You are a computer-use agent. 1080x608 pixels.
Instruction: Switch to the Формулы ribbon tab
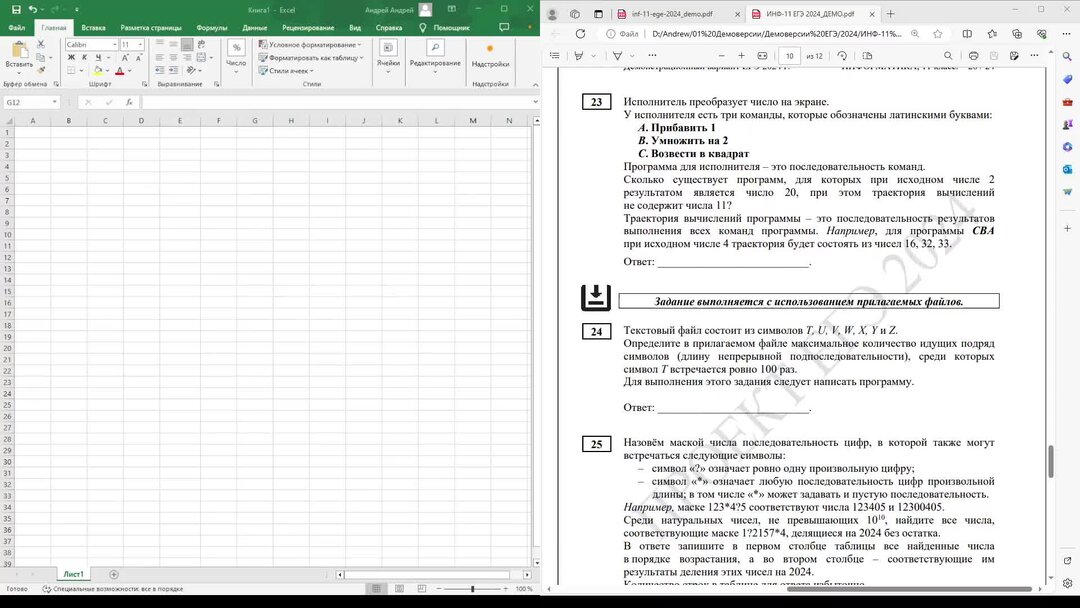[211, 28]
